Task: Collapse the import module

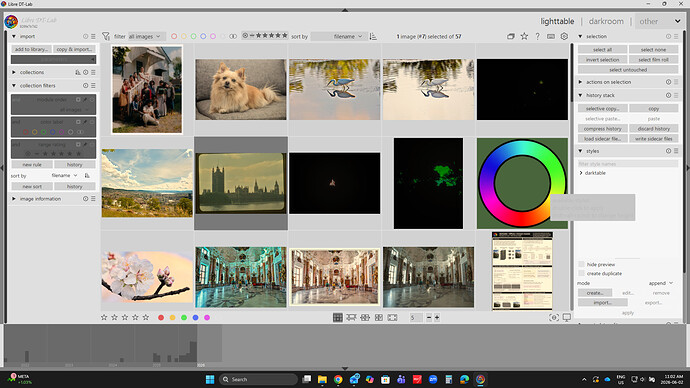Action: 14,36
